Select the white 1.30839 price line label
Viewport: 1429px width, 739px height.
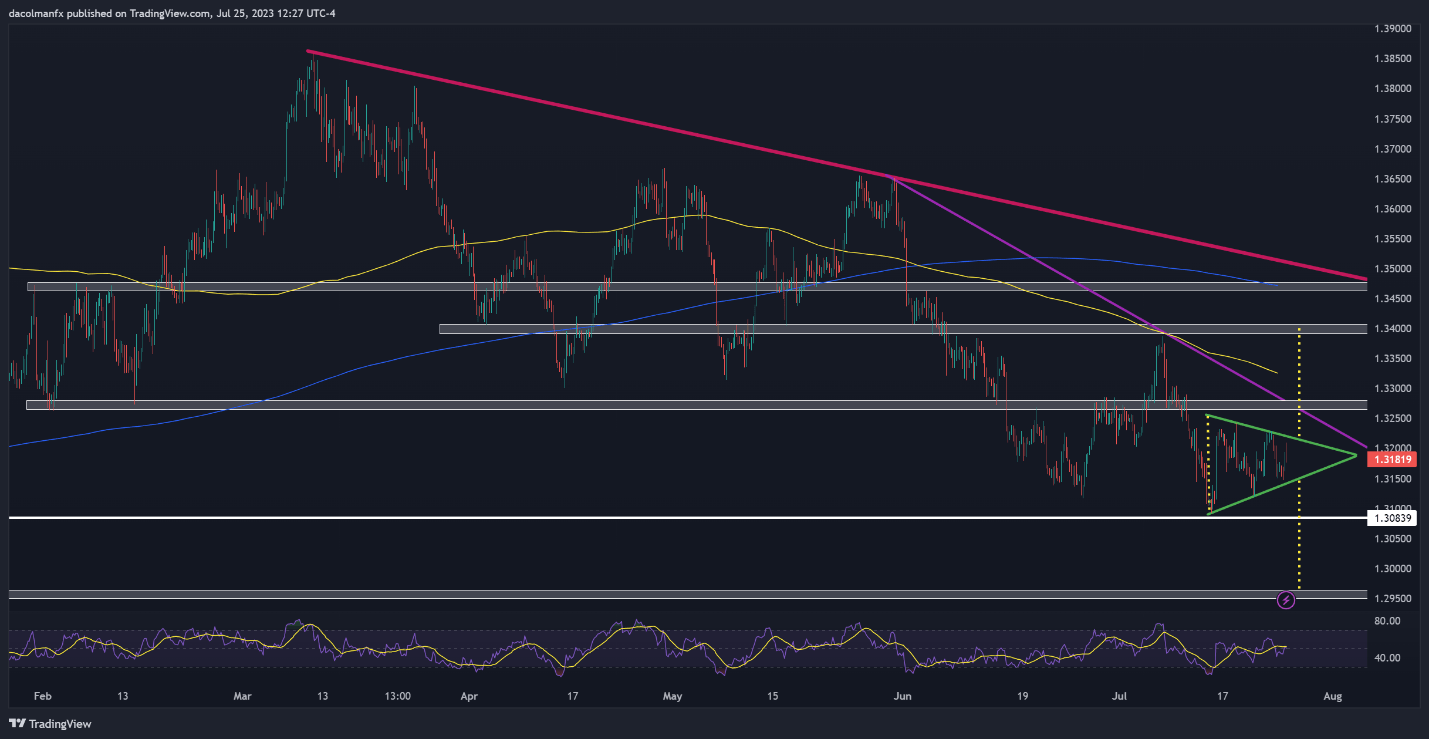pos(1394,518)
